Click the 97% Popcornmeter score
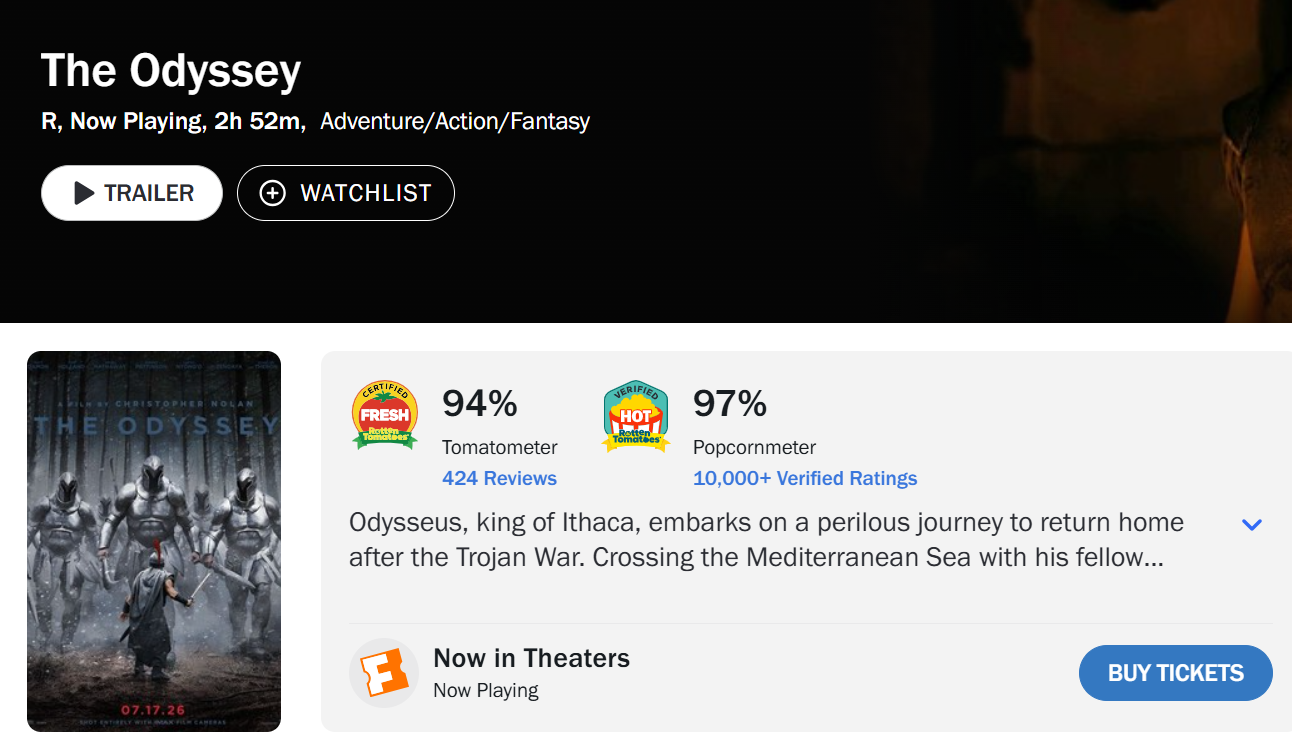The height and width of the screenshot is (732, 1292). pyautogui.click(x=730, y=403)
